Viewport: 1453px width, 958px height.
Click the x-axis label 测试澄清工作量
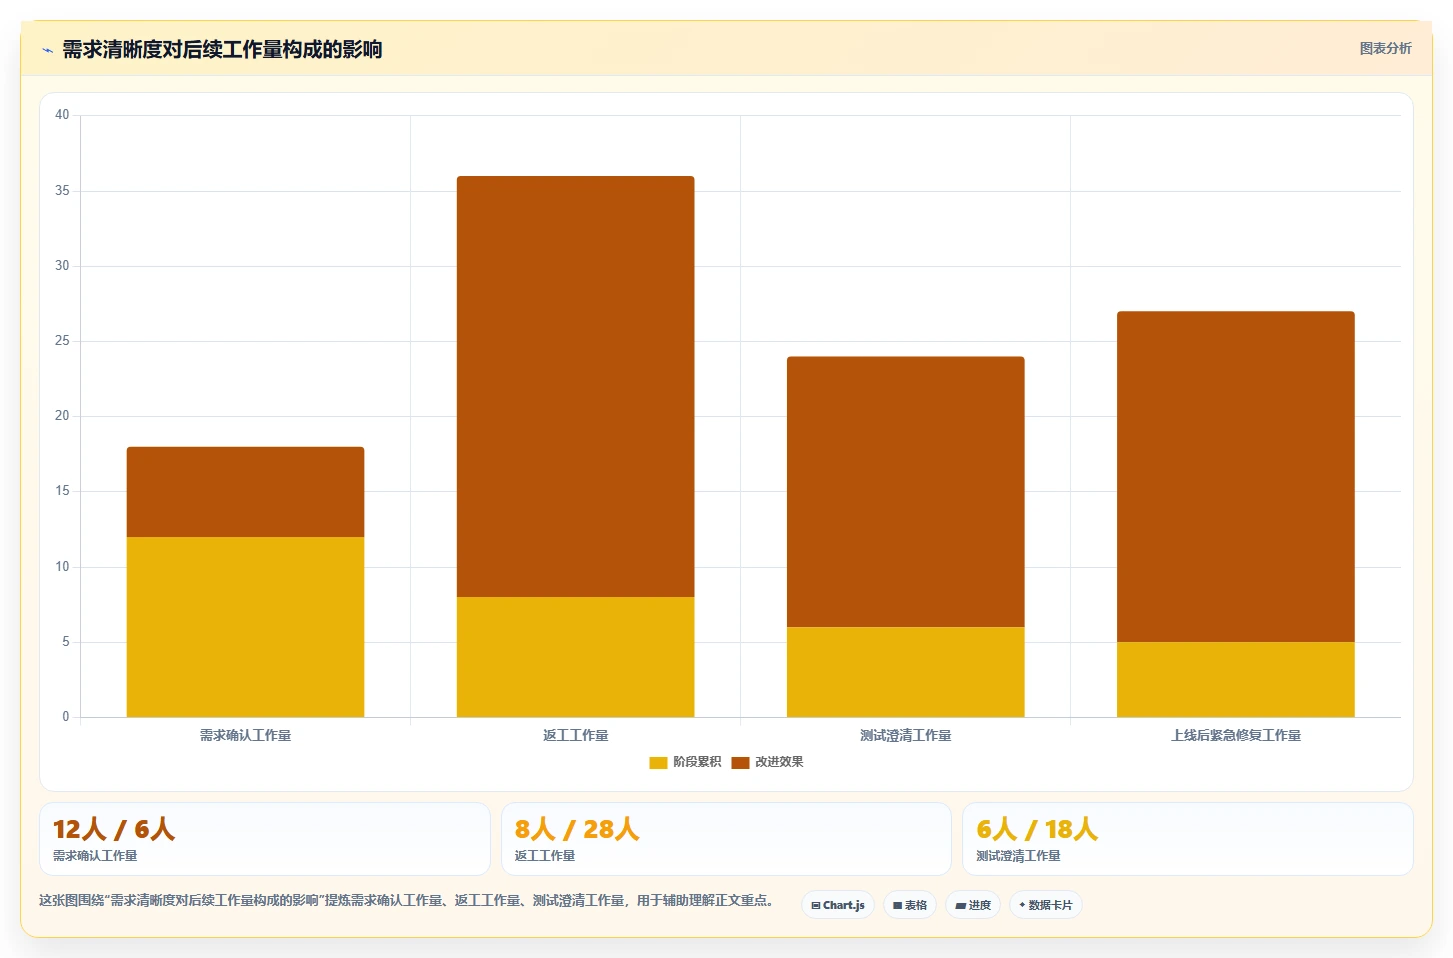tap(905, 735)
